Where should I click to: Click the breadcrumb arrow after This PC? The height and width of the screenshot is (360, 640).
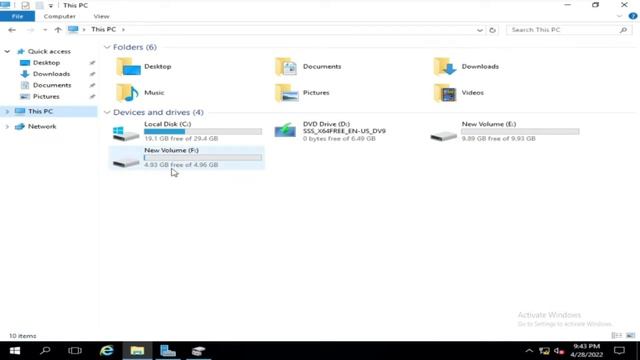pyautogui.click(x=123, y=30)
